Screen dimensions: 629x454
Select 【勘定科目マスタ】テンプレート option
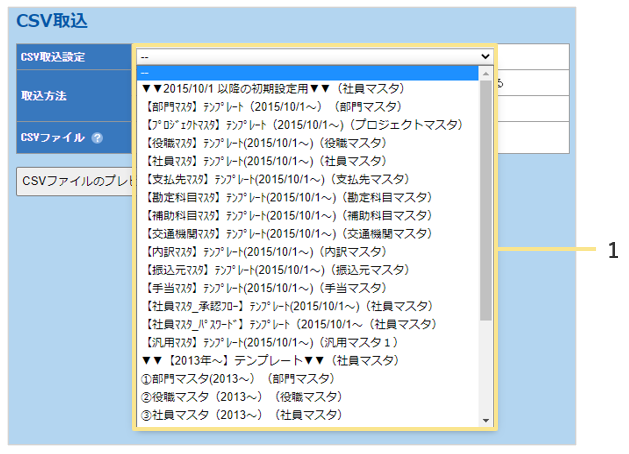point(282,197)
